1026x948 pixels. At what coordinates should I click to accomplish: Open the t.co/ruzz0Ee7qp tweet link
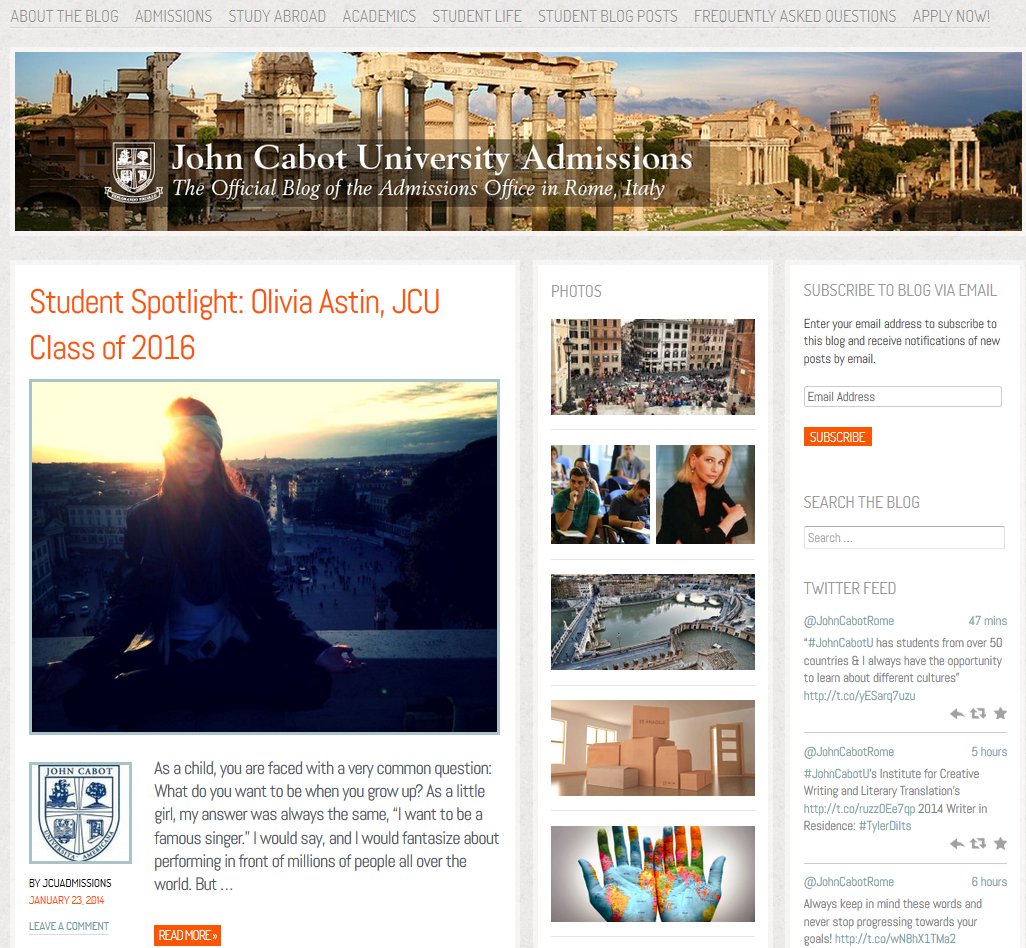pyautogui.click(x=859, y=809)
